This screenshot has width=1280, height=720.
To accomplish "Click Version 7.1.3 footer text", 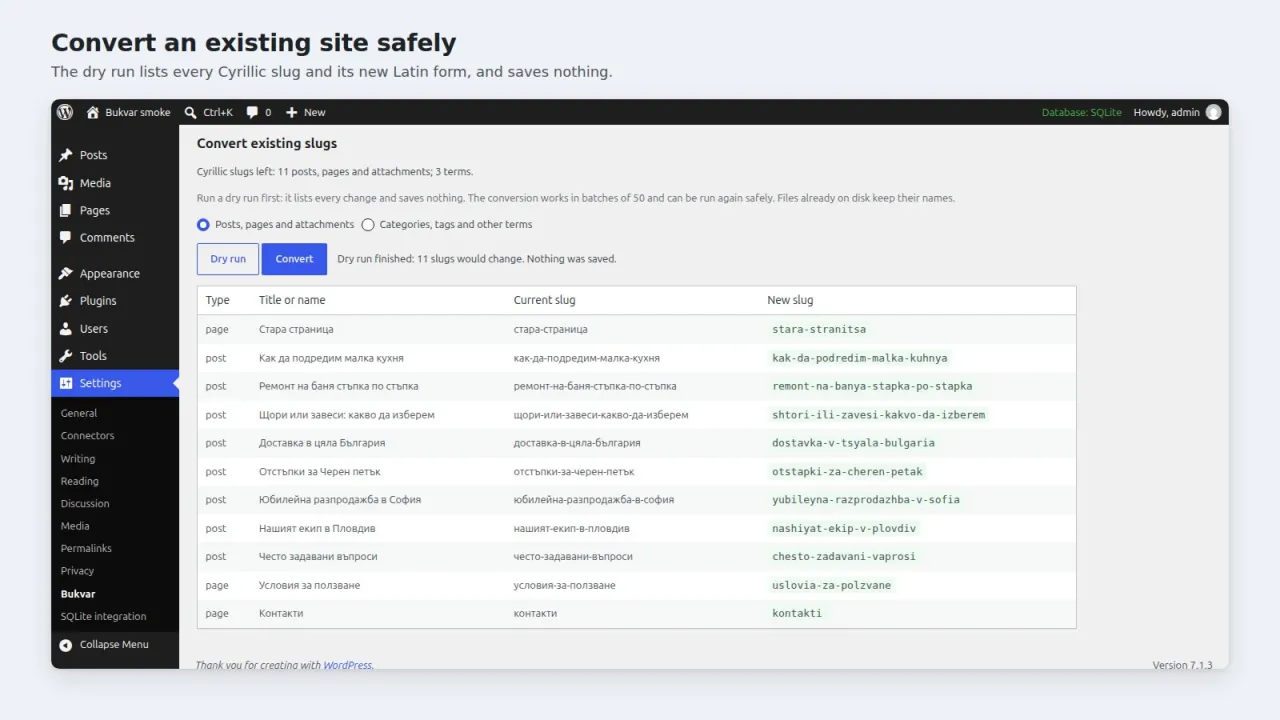I will point(1182,665).
